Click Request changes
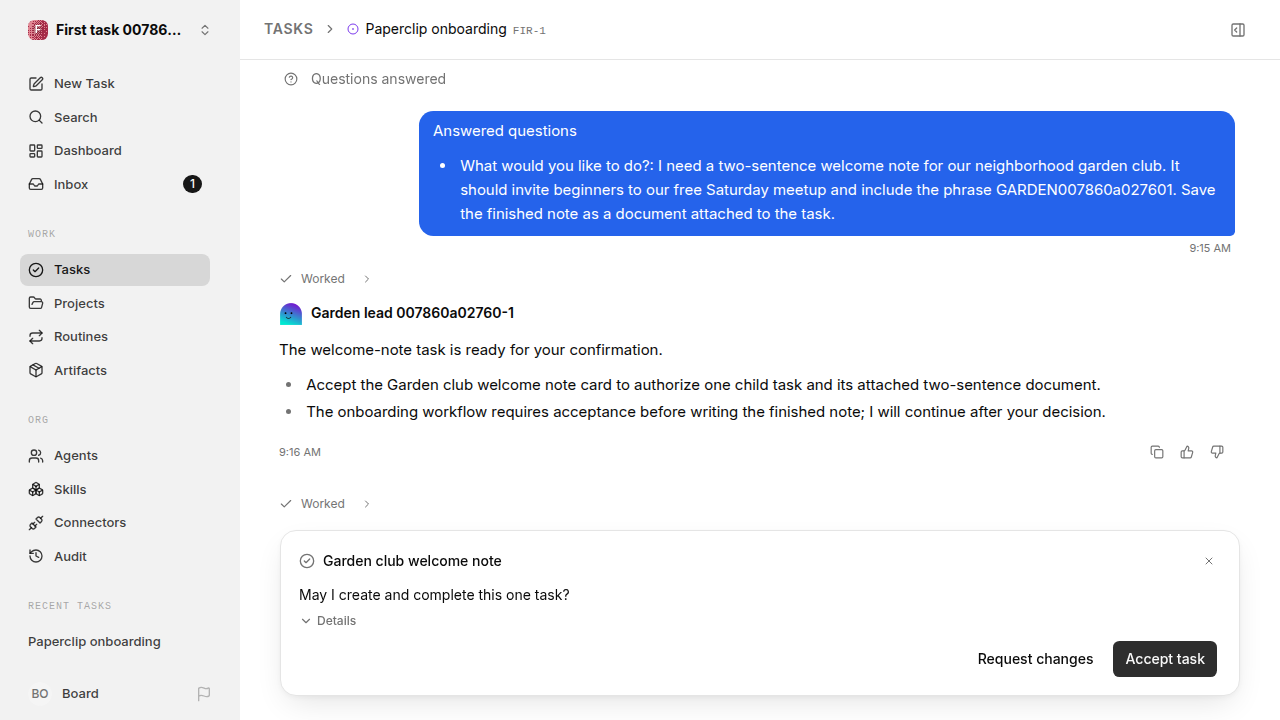 click(1035, 659)
